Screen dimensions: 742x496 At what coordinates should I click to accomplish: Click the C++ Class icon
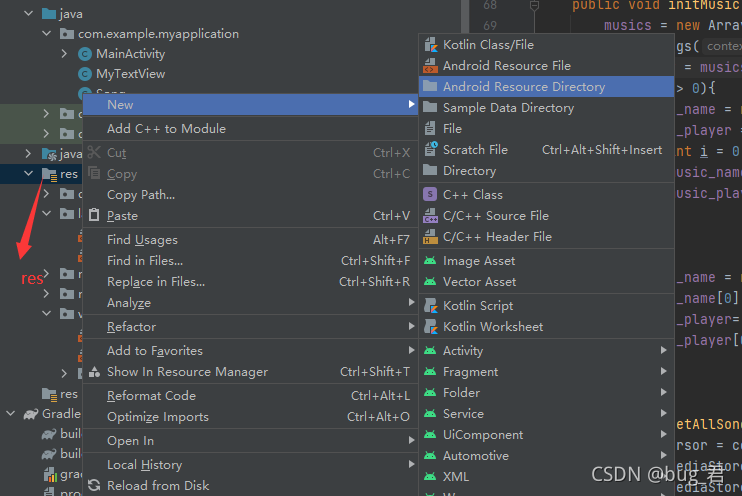tap(430, 195)
